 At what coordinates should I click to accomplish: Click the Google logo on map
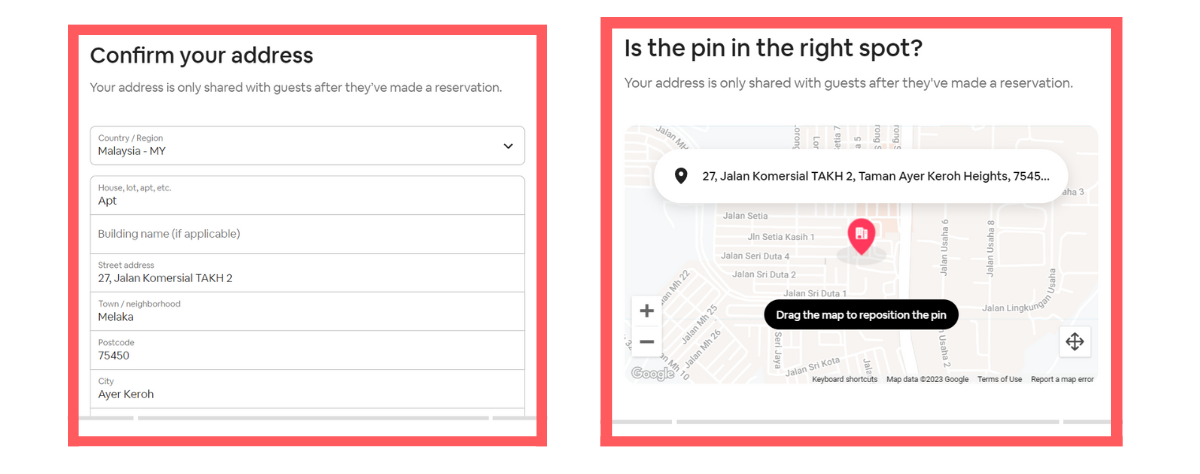[x=652, y=374]
